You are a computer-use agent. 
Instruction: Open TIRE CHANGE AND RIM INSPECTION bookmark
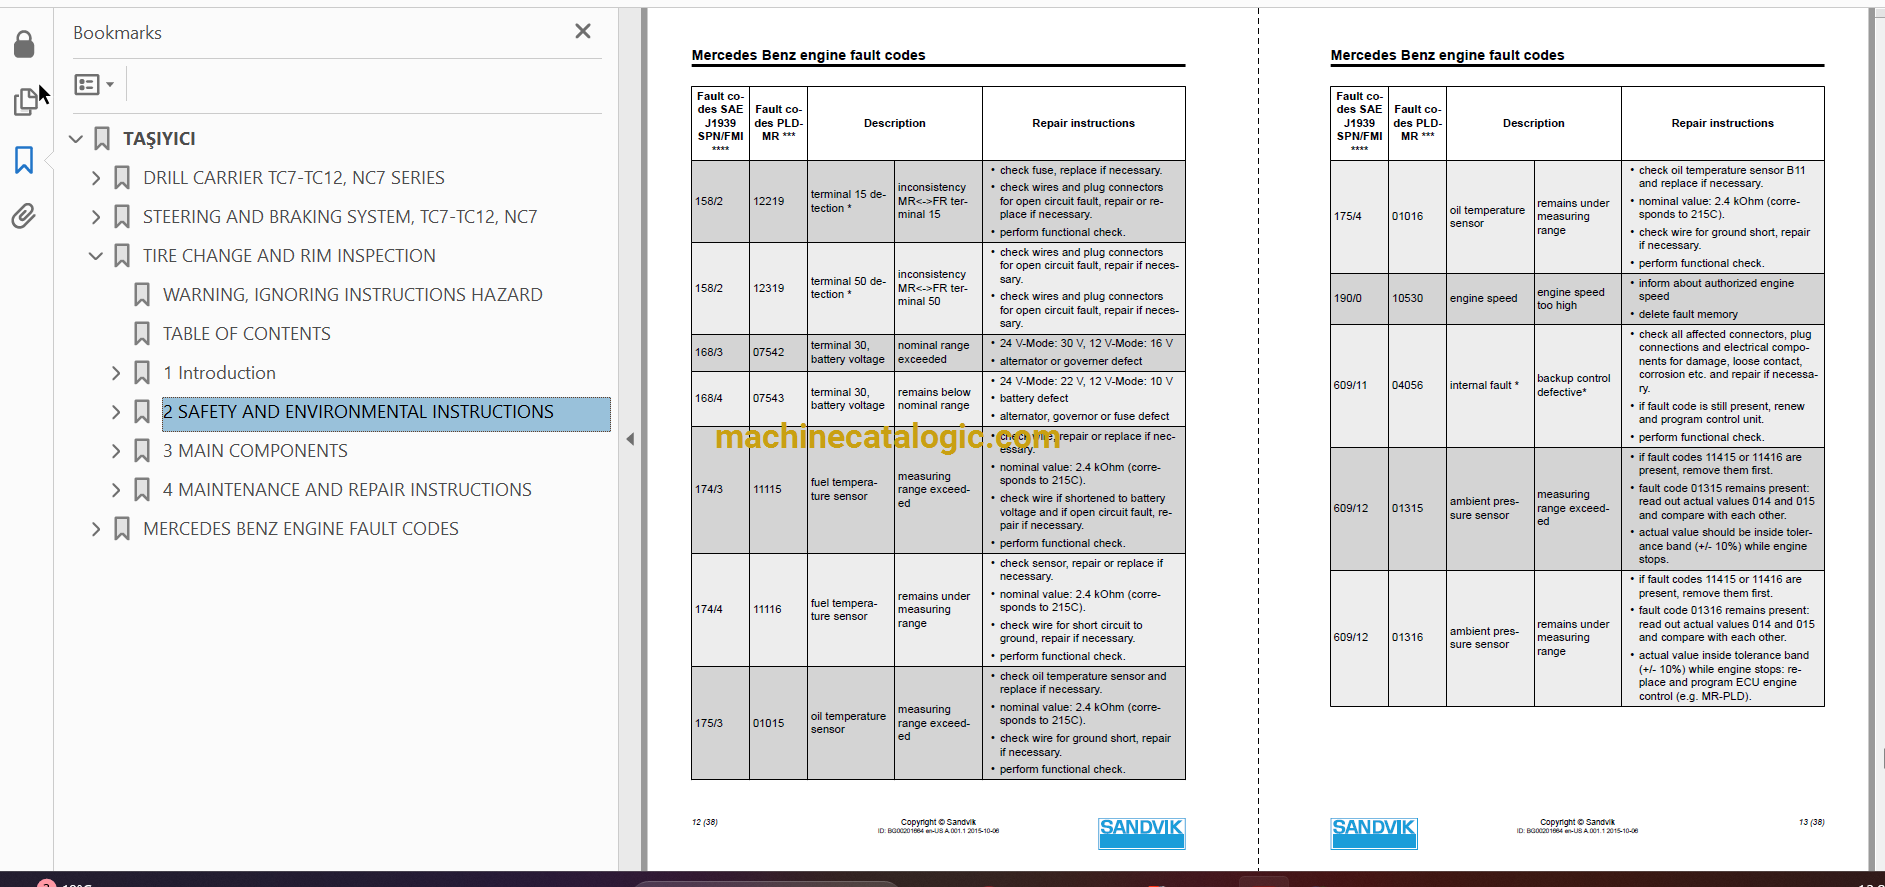[289, 256]
